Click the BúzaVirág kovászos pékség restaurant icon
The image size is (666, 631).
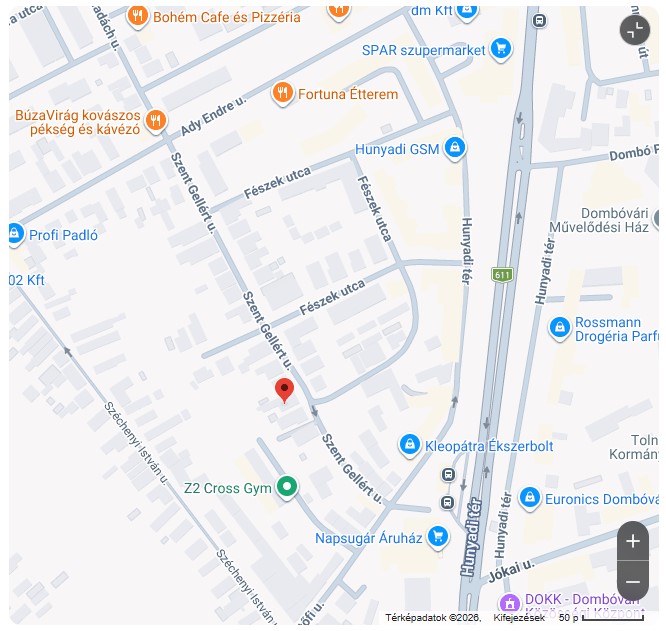[x=156, y=121]
